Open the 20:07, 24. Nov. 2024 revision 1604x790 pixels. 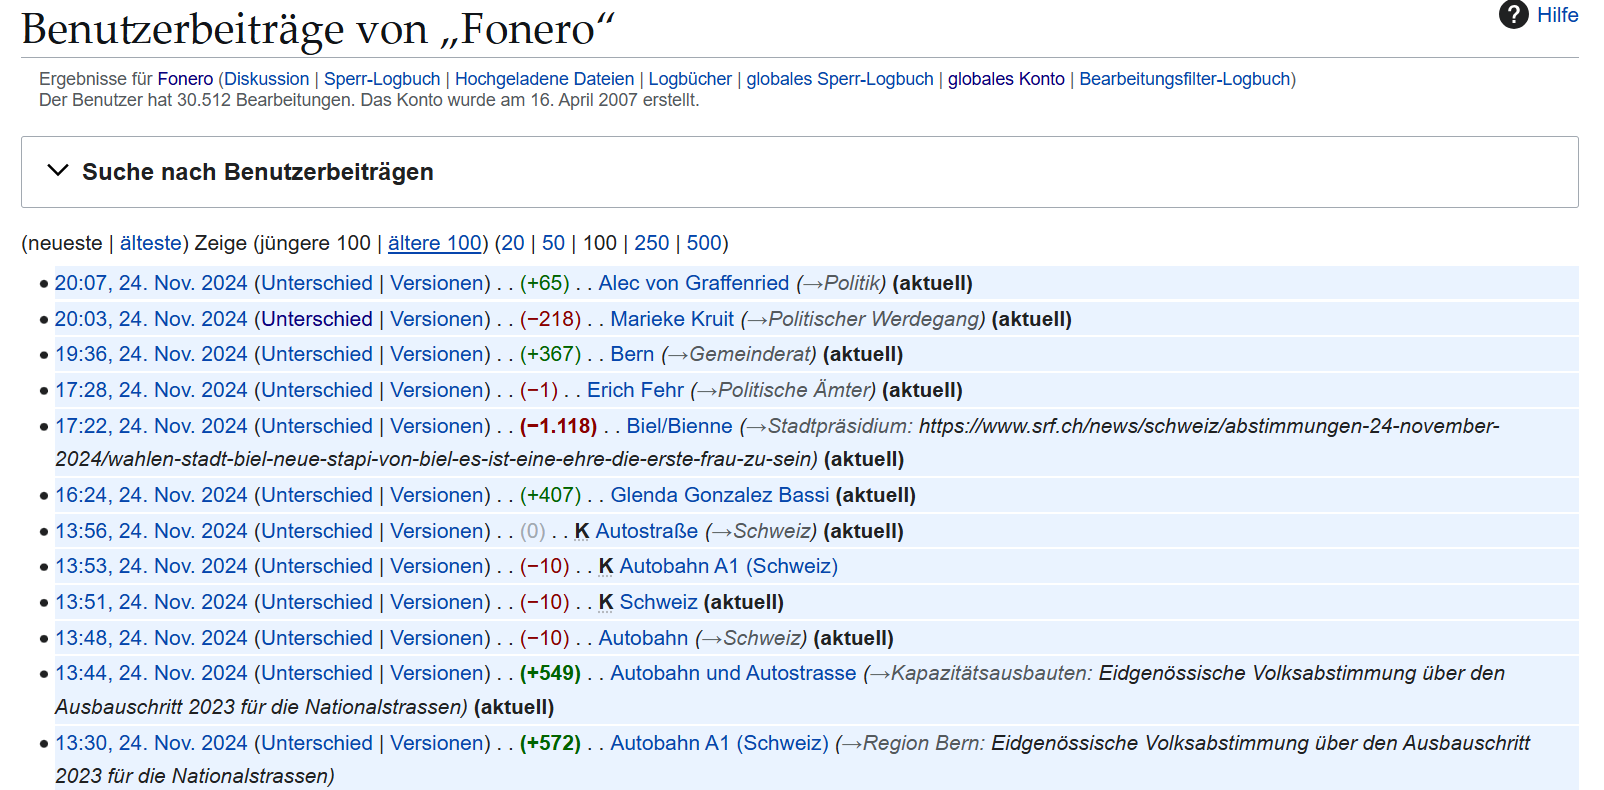pos(151,283)
